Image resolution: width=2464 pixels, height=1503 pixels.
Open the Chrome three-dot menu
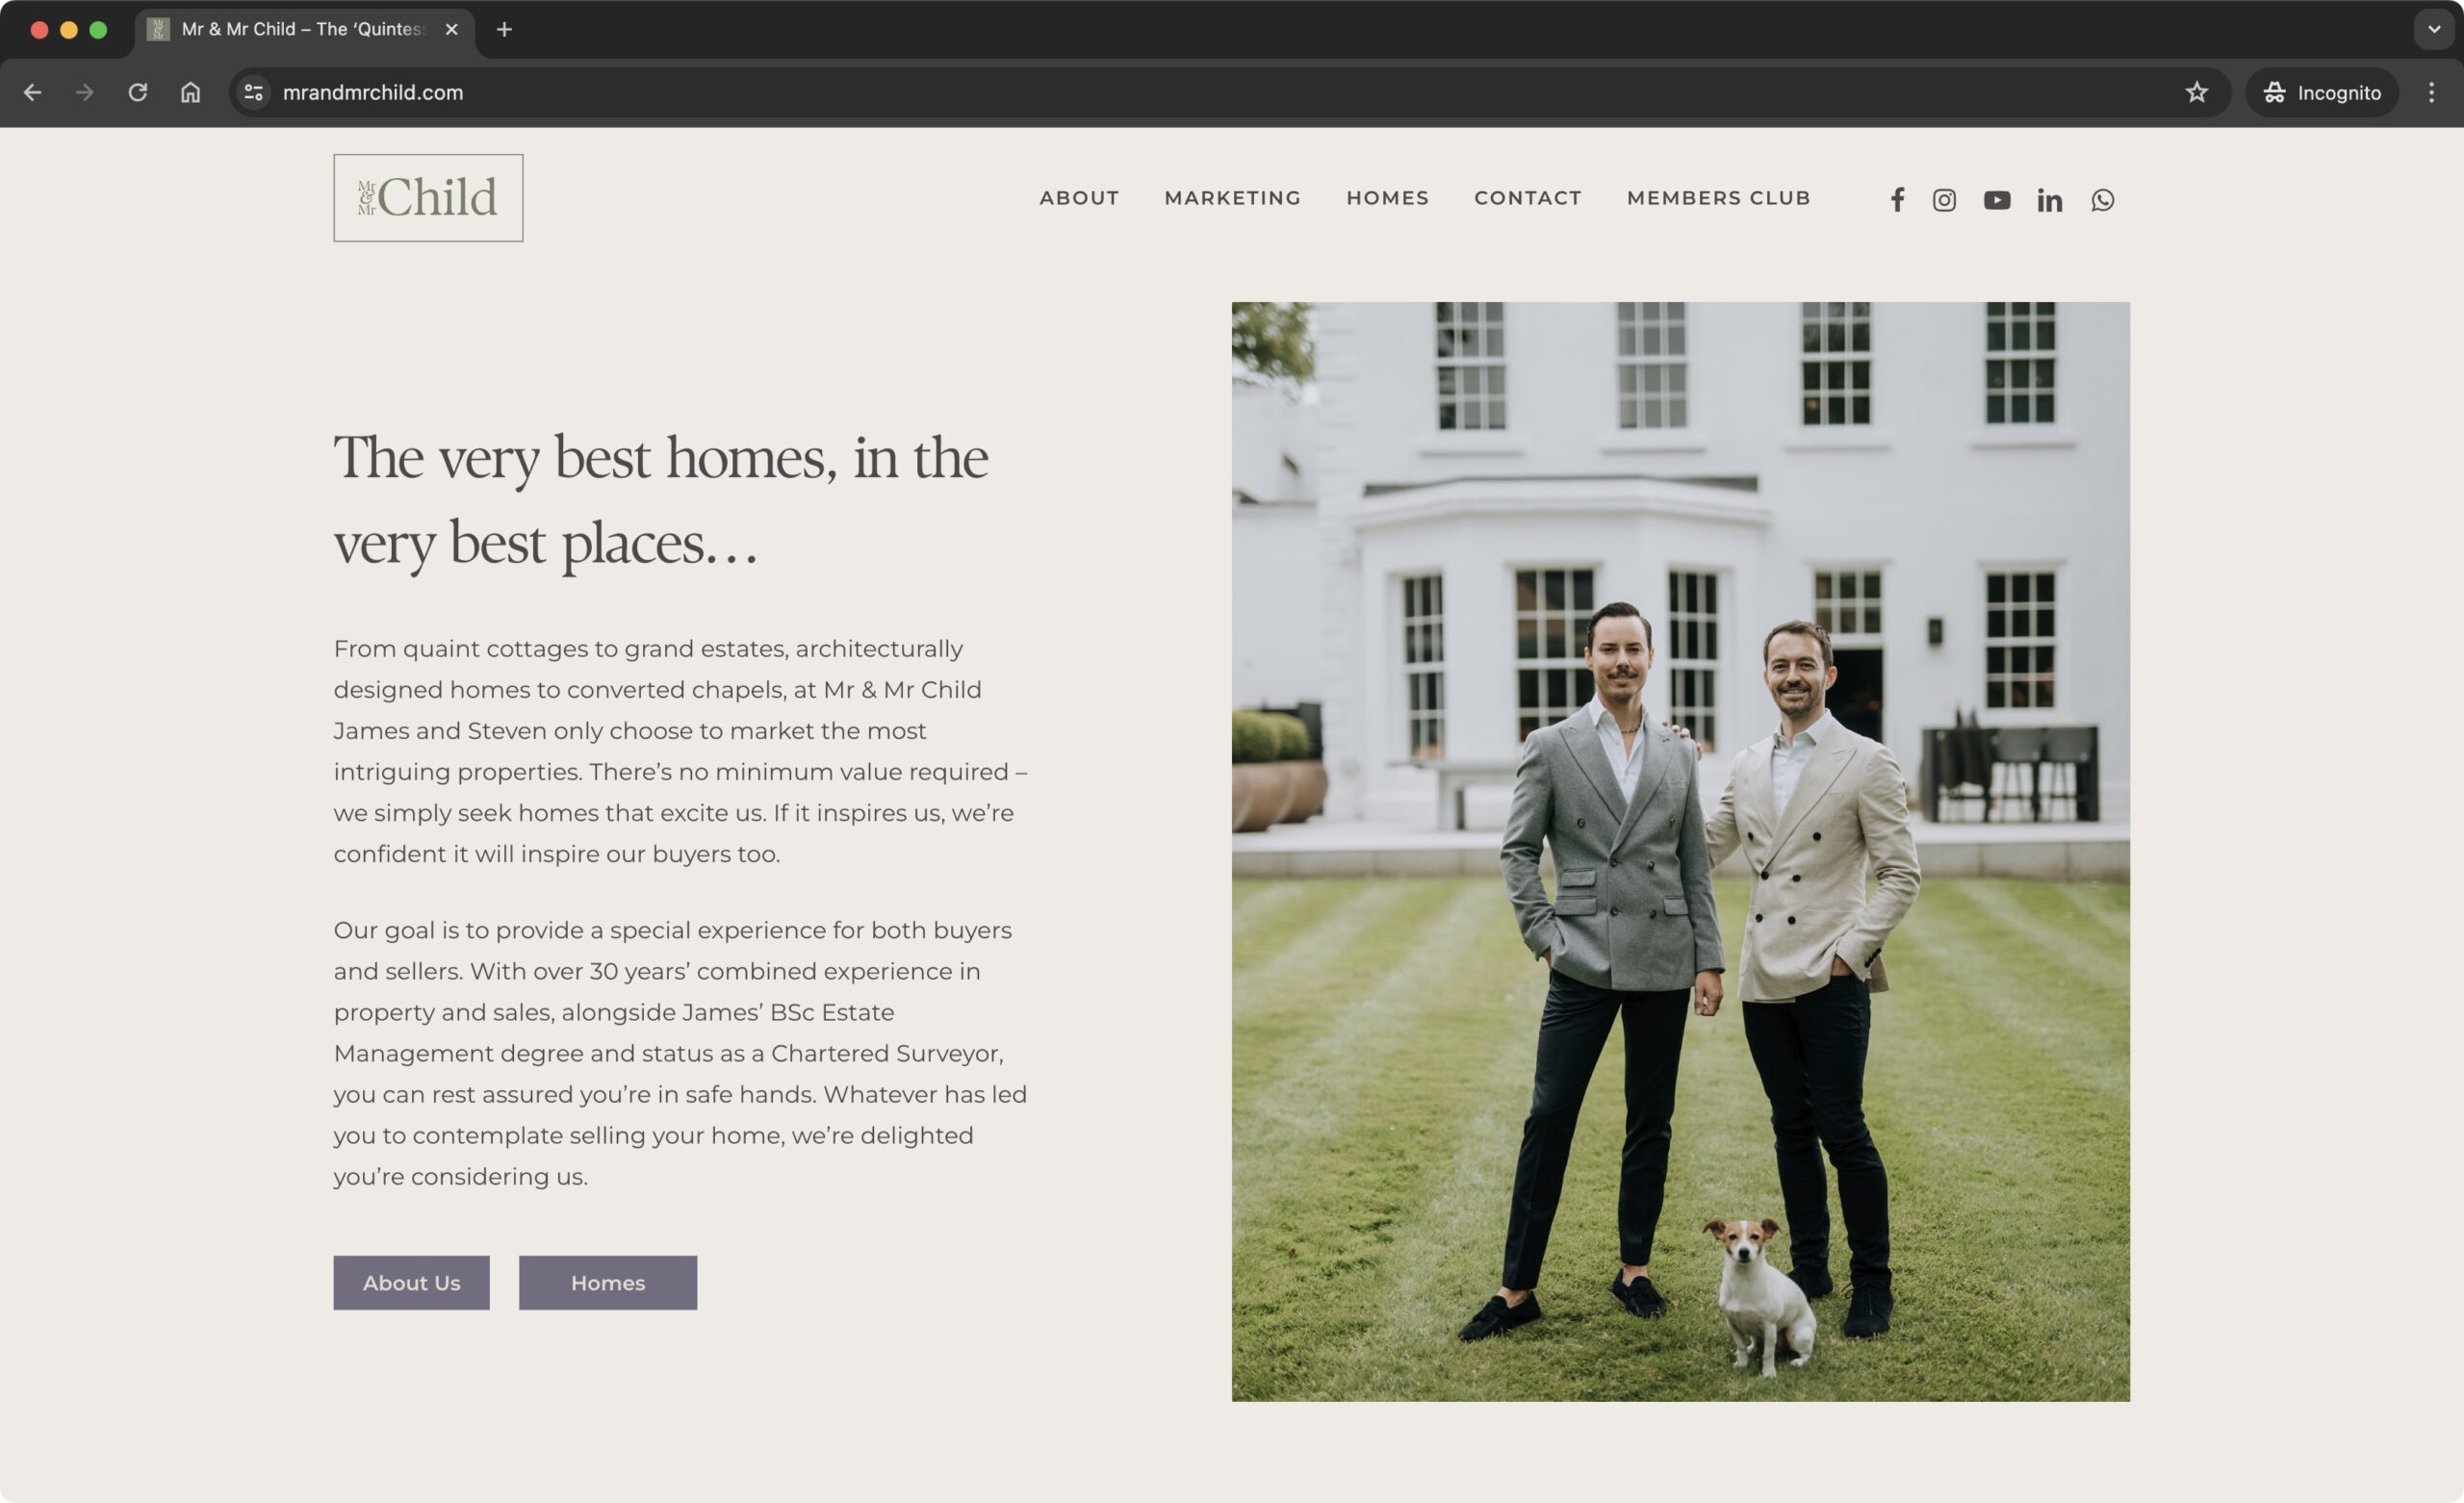coord(2431,92)
